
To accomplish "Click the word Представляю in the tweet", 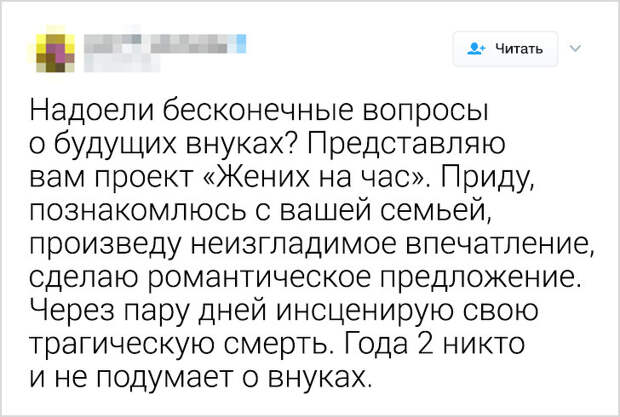I will coord(406,143).
